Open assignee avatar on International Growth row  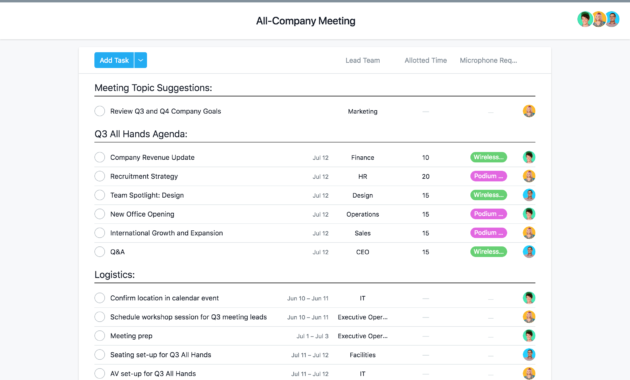(x=529, y=233)
